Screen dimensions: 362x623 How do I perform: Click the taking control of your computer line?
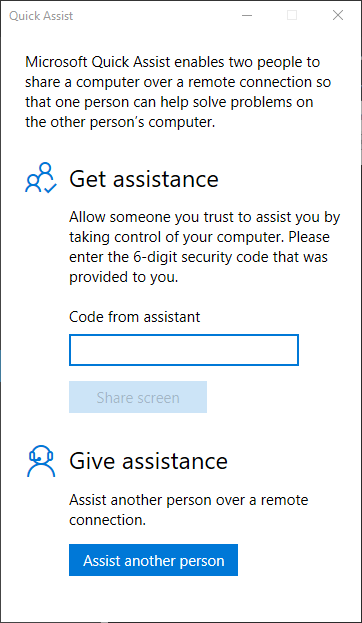199,237
